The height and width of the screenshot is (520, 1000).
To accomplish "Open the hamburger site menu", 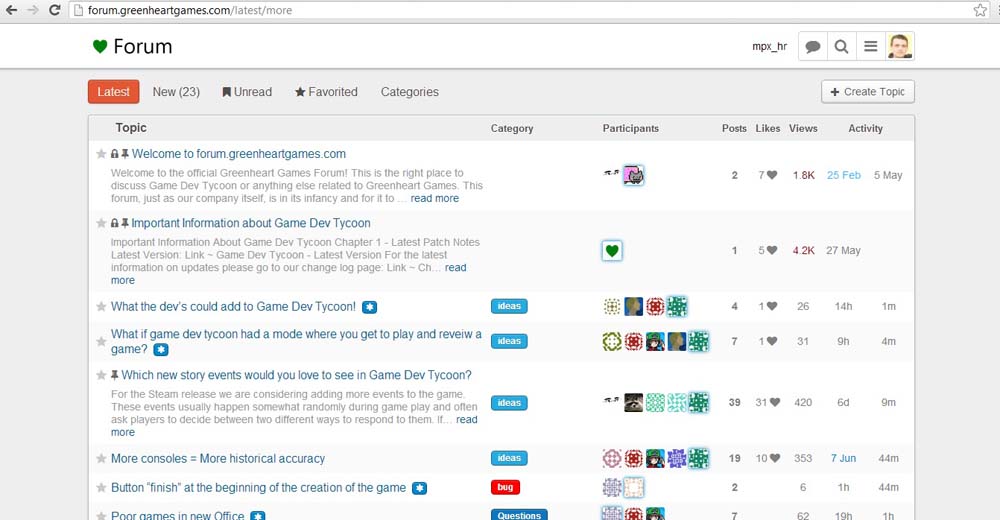I will click(871, 47).
